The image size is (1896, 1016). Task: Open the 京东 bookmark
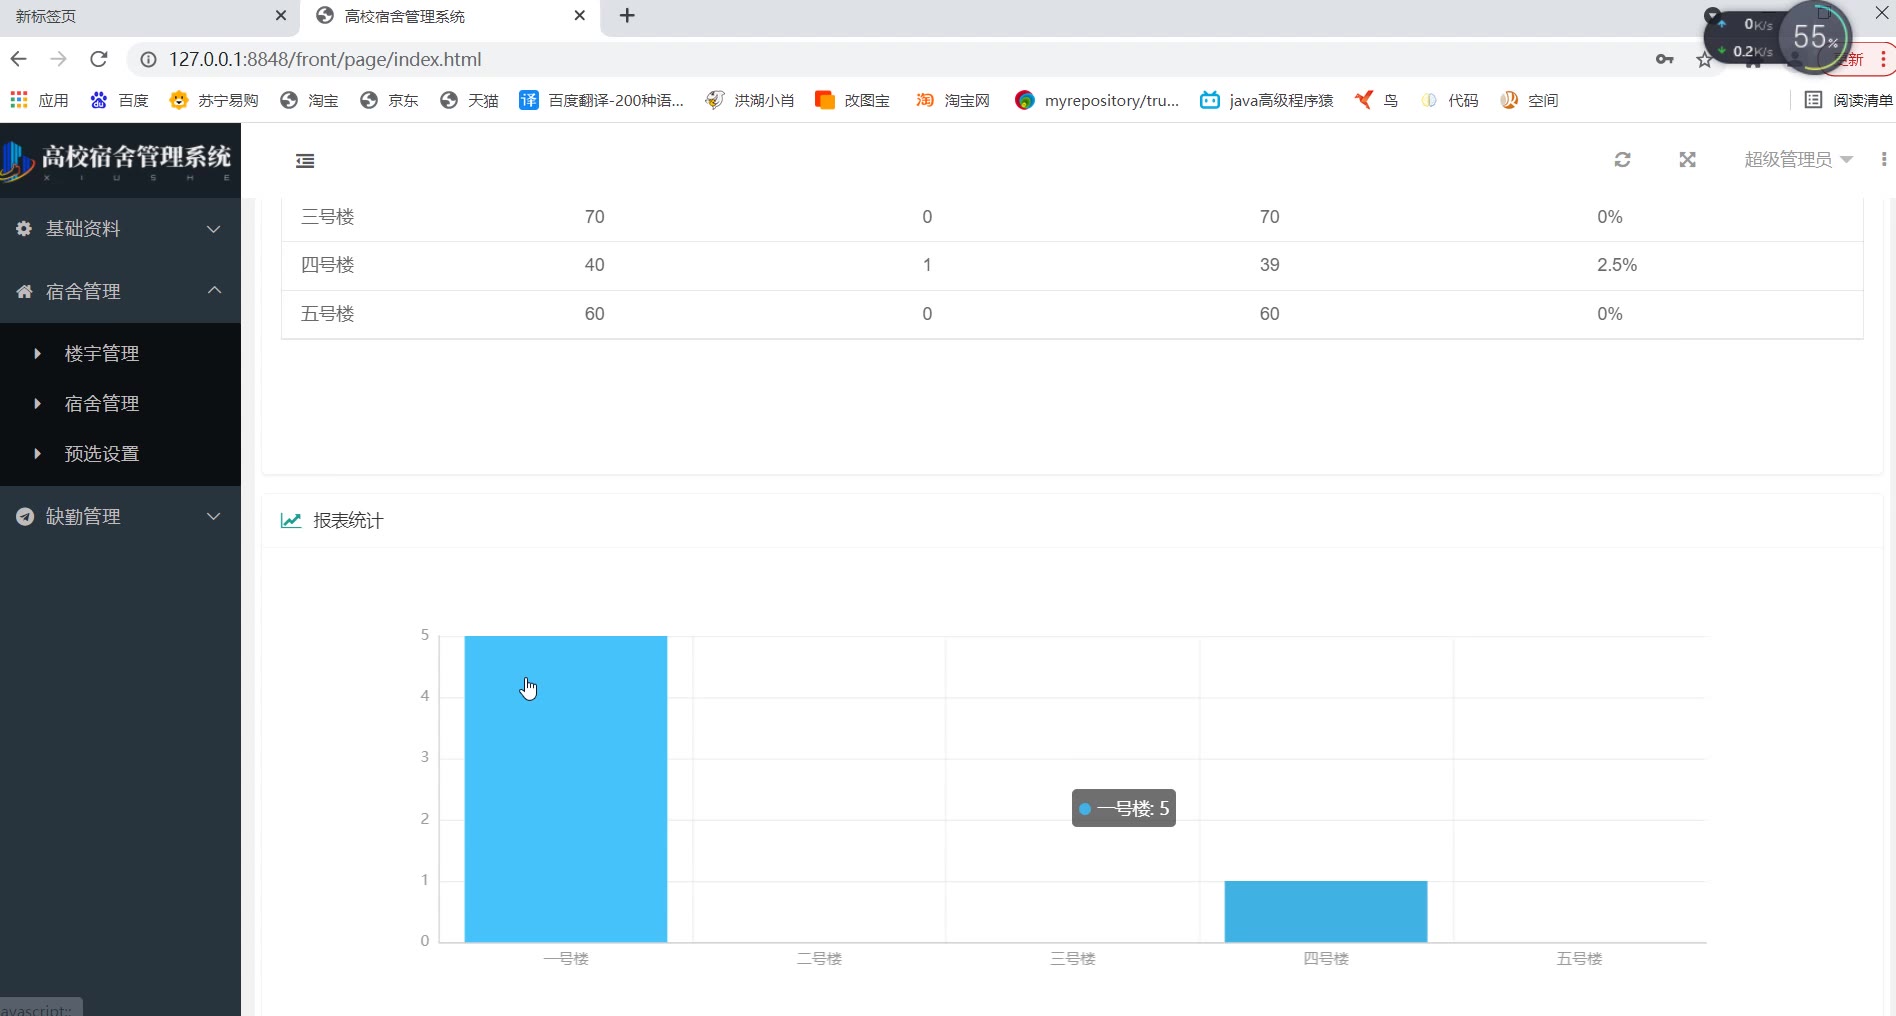click(x=389, y=100)
